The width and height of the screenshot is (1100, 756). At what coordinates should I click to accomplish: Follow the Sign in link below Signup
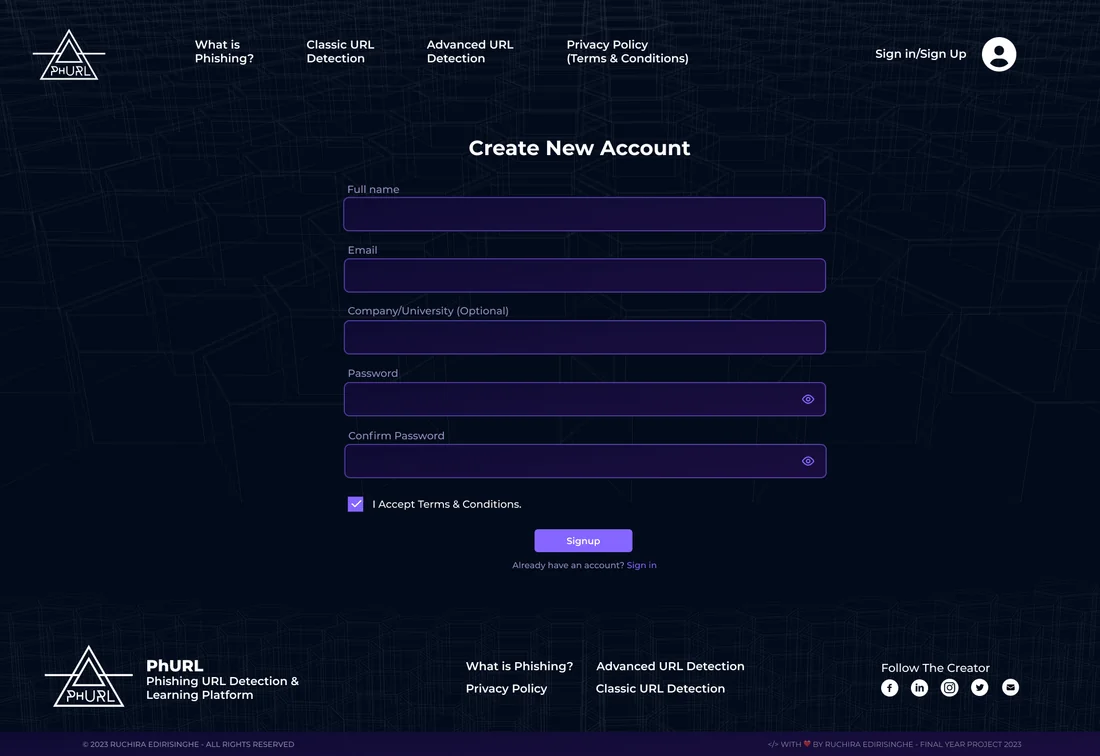[641, 565]
